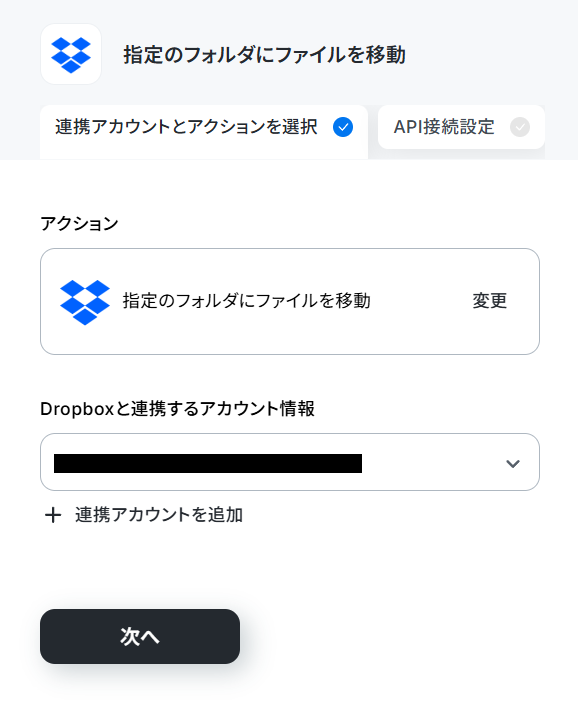Click the API接続設定 tab label text
The width and height of the screenshot is (578, 716).
444,127
